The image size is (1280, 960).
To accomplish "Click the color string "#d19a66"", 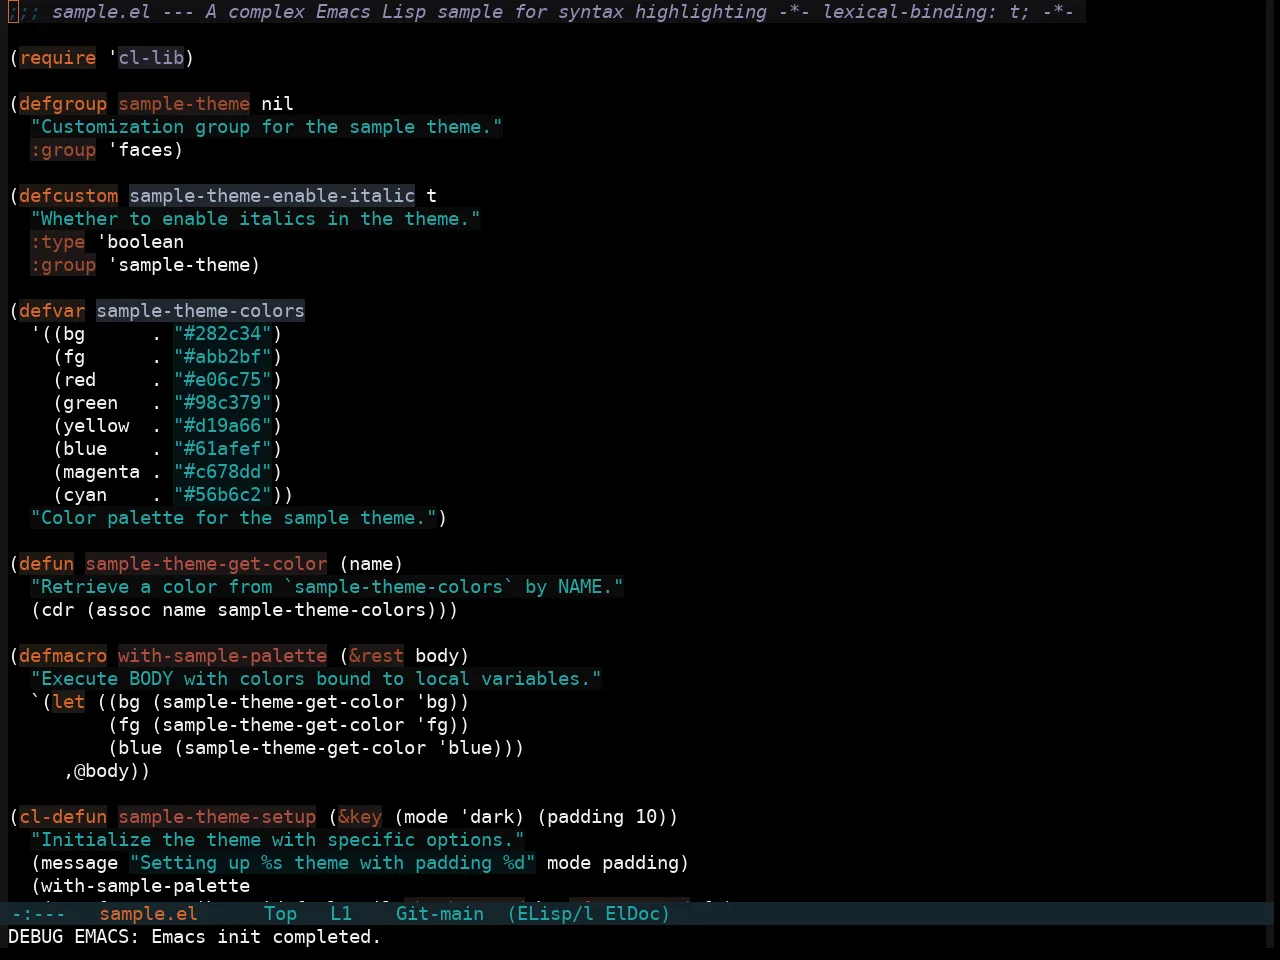I will tap(223, 426).
